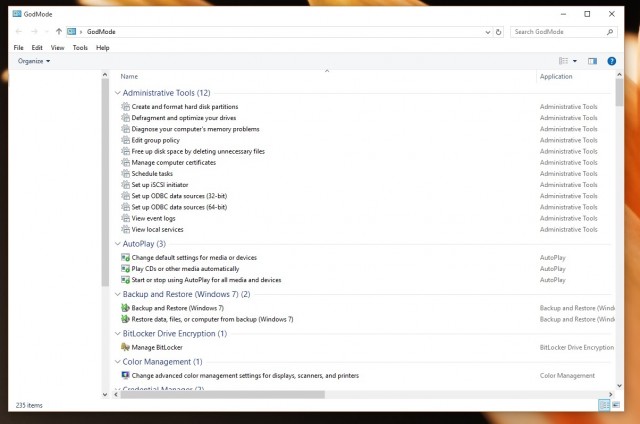Click the Play CDs or other media automatically icon
Viewport: 640px width, 424px height.
click(125, 268)
